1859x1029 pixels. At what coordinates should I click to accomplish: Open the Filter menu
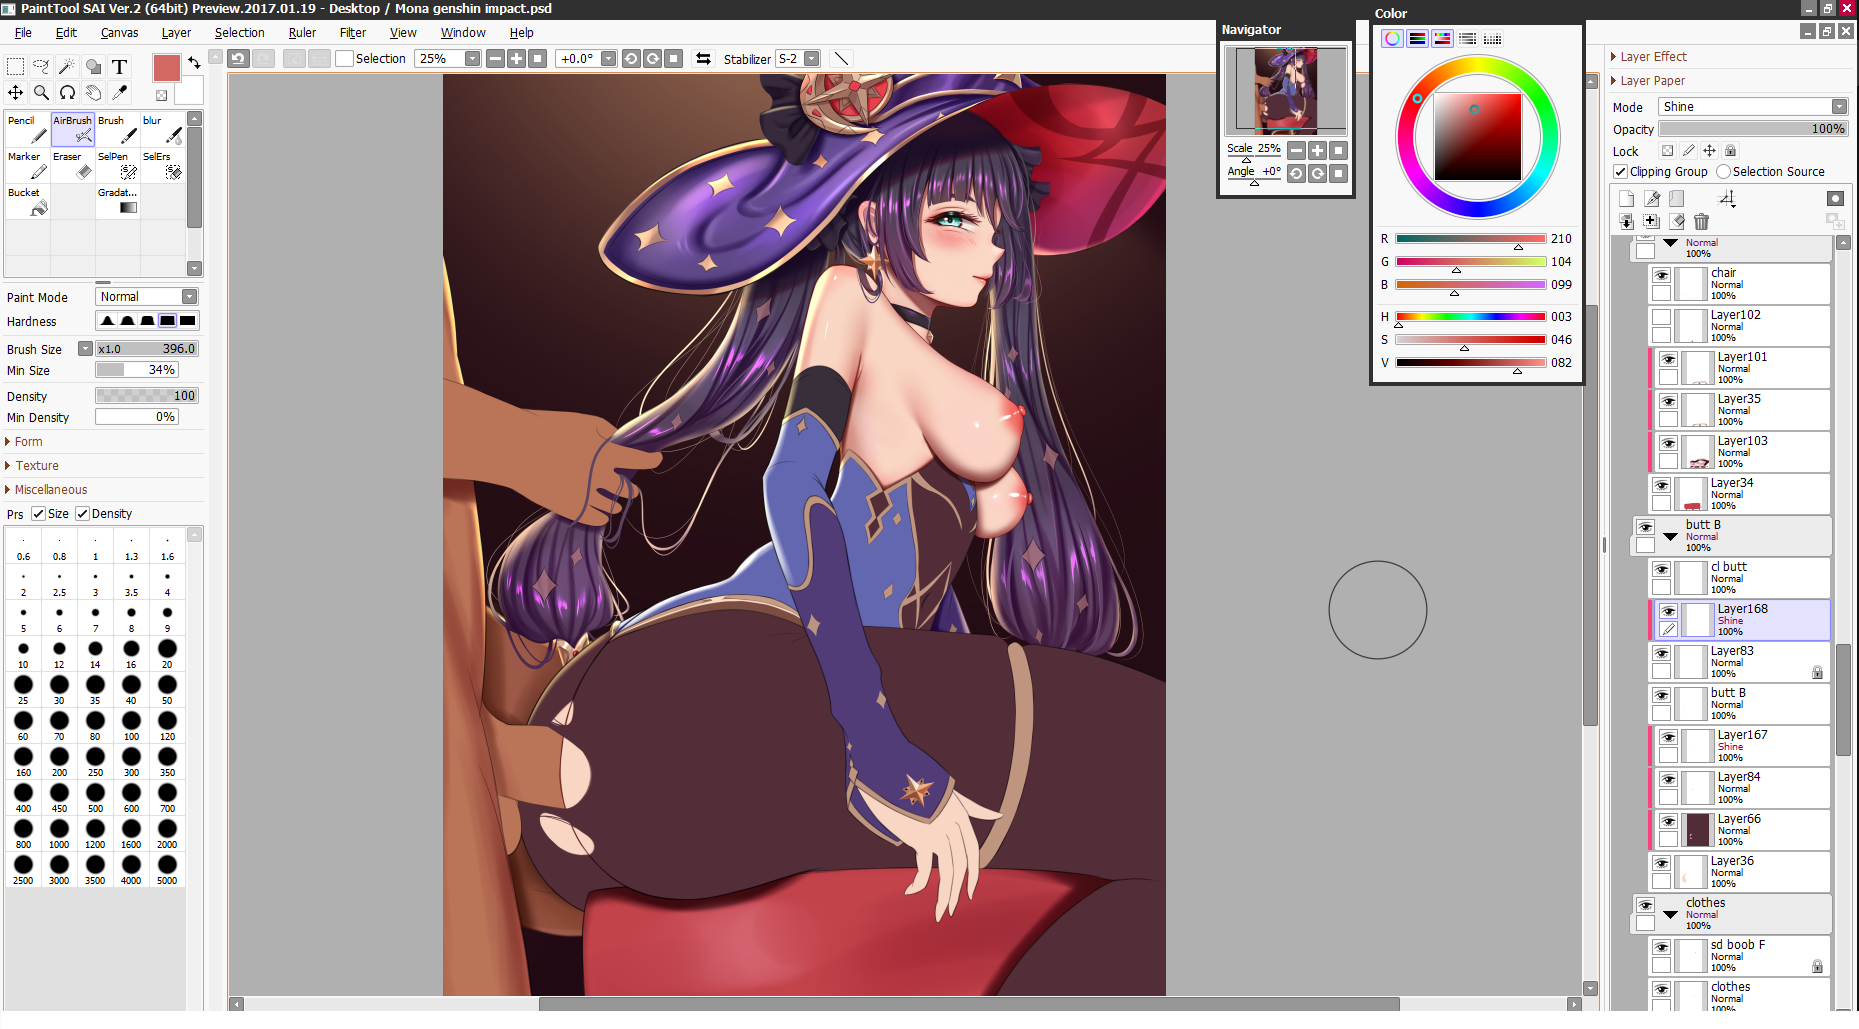click(x=353, y=32)
